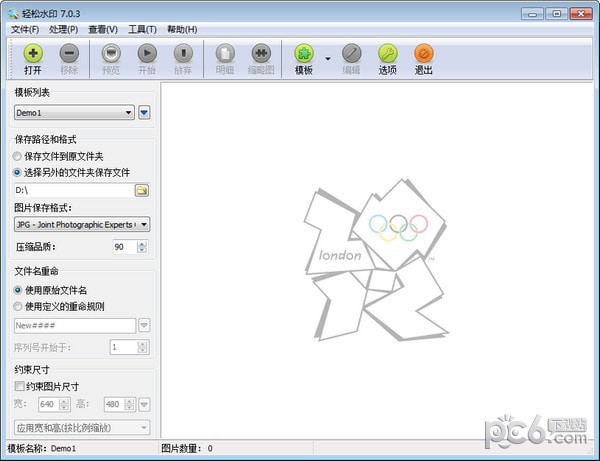Open the dropdown arrow beside New#### field
Screen dimensions: 600x461
click(144, 325)
